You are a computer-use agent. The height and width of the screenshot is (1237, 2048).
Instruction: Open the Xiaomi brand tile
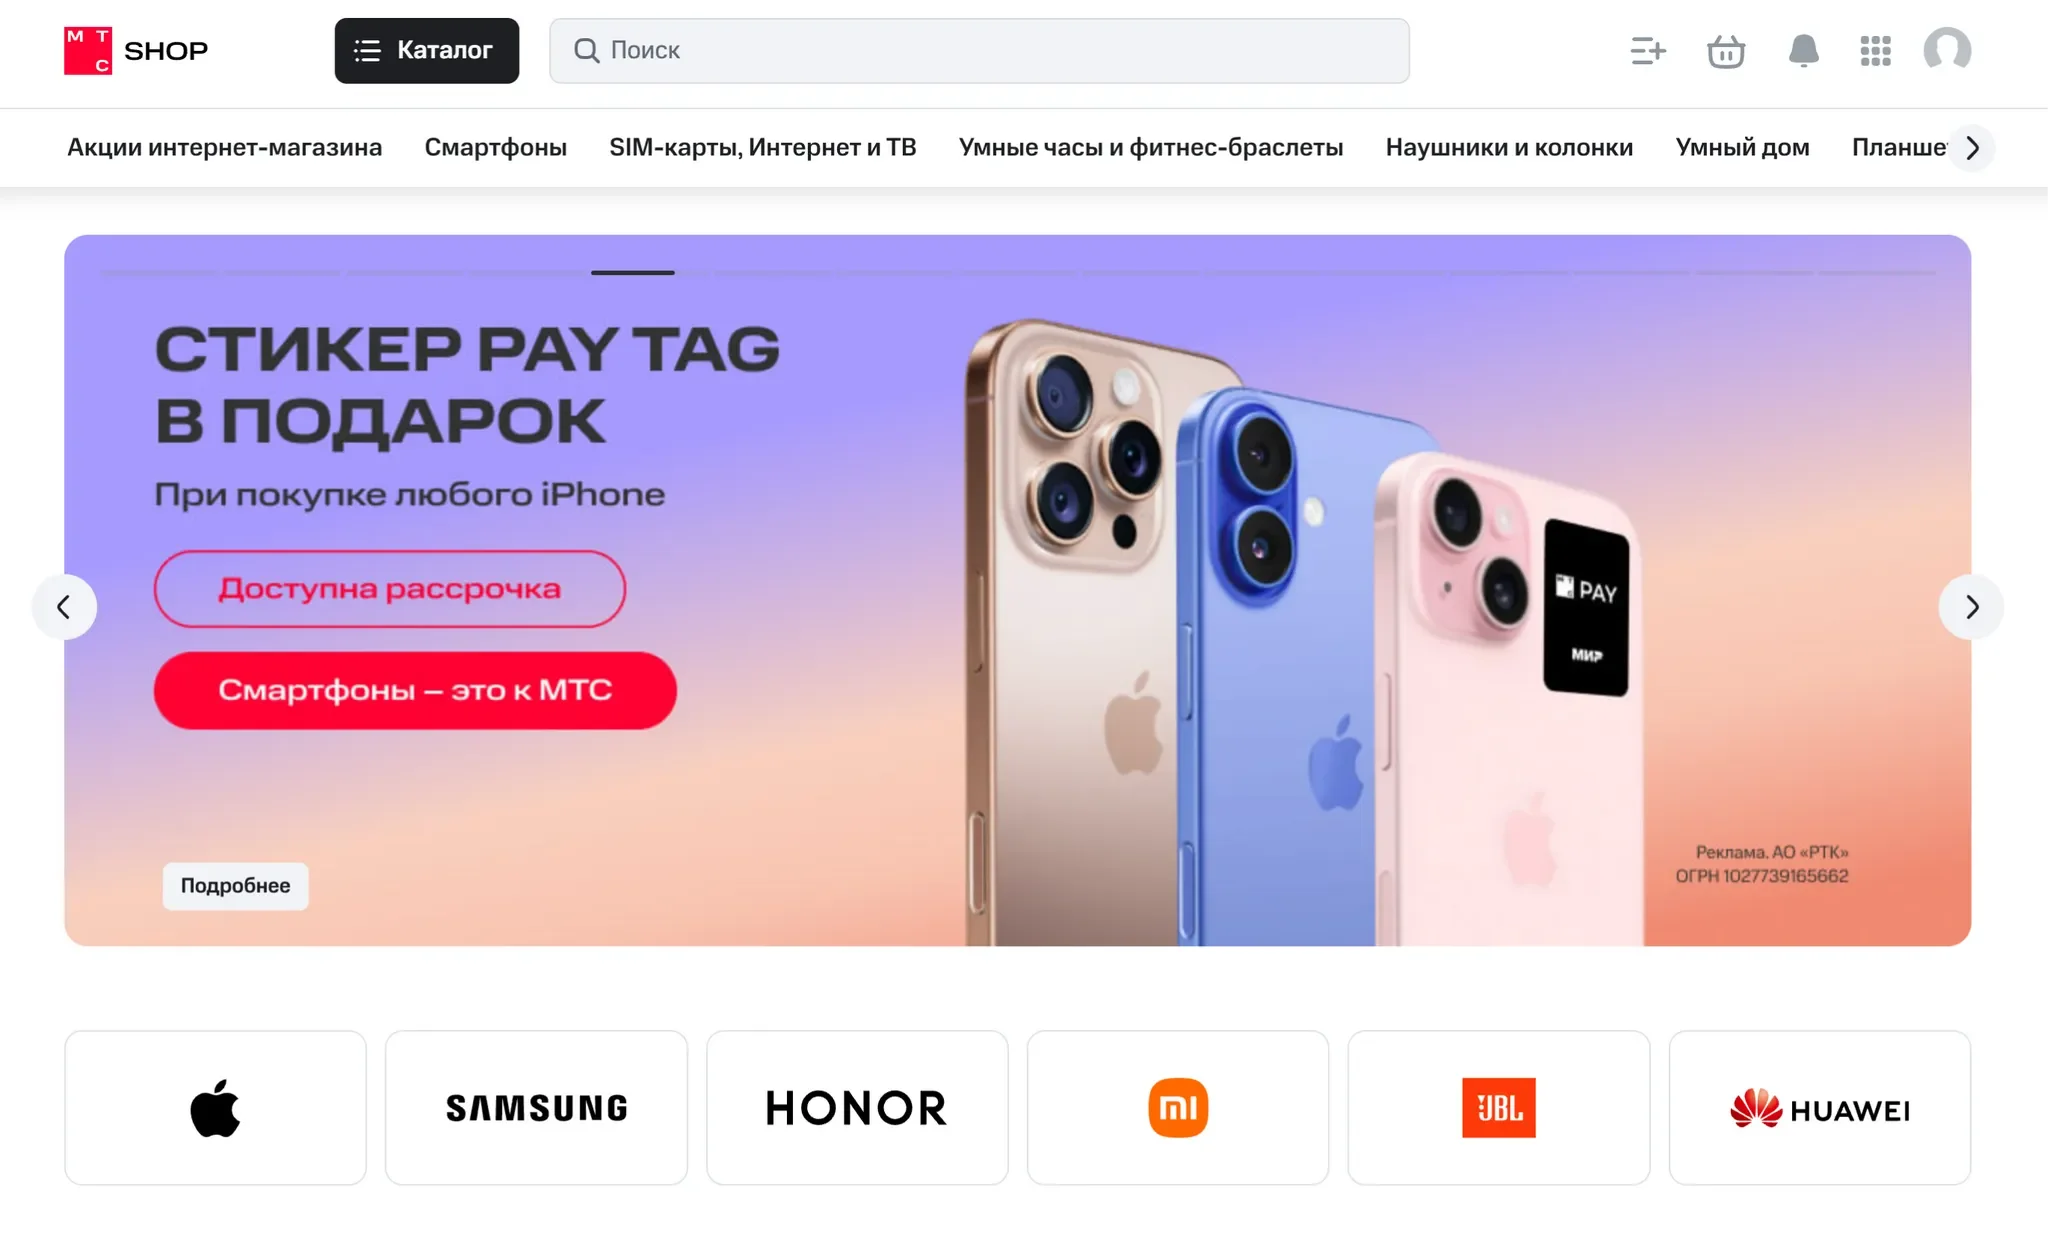[x=1178, y=1108]
